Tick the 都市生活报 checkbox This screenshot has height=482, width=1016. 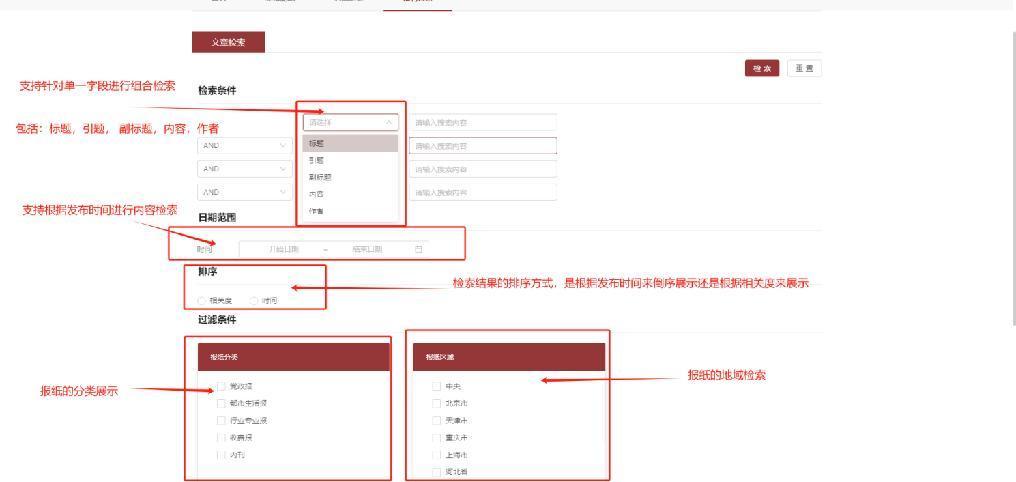[x=222, y=403]
